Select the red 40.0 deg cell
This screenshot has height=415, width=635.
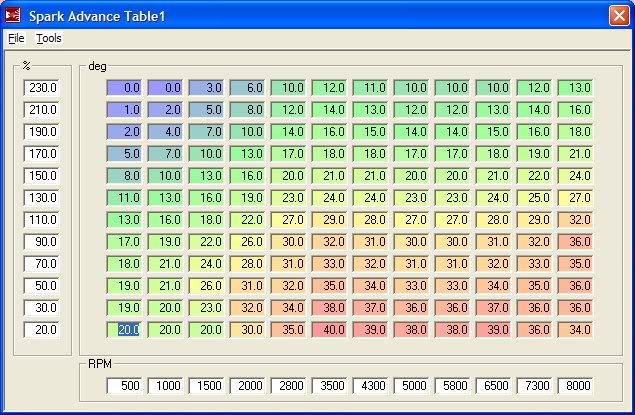pyautogui.click(x=329, y=330)
